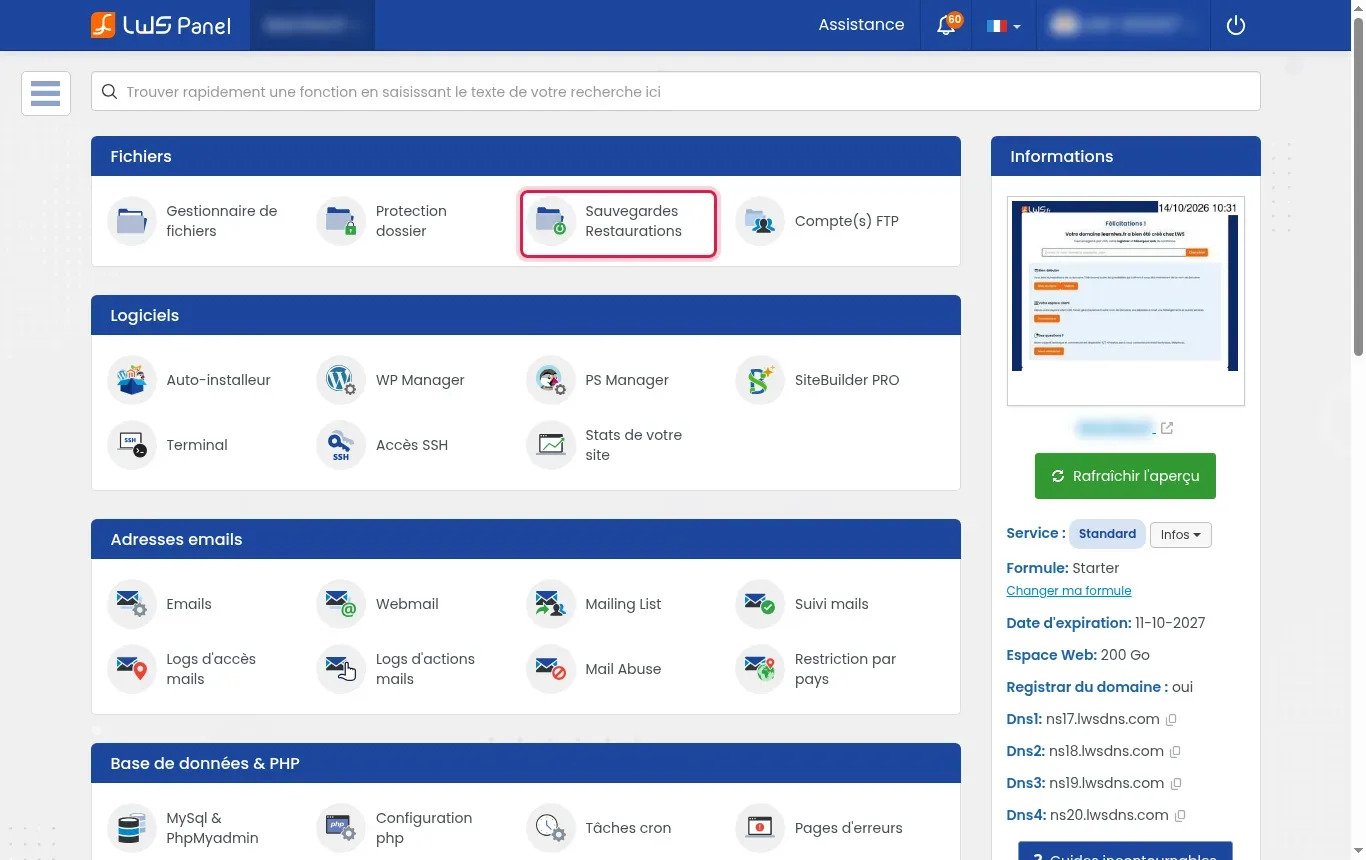
Task: Focus the function search field
Action: 676,92
